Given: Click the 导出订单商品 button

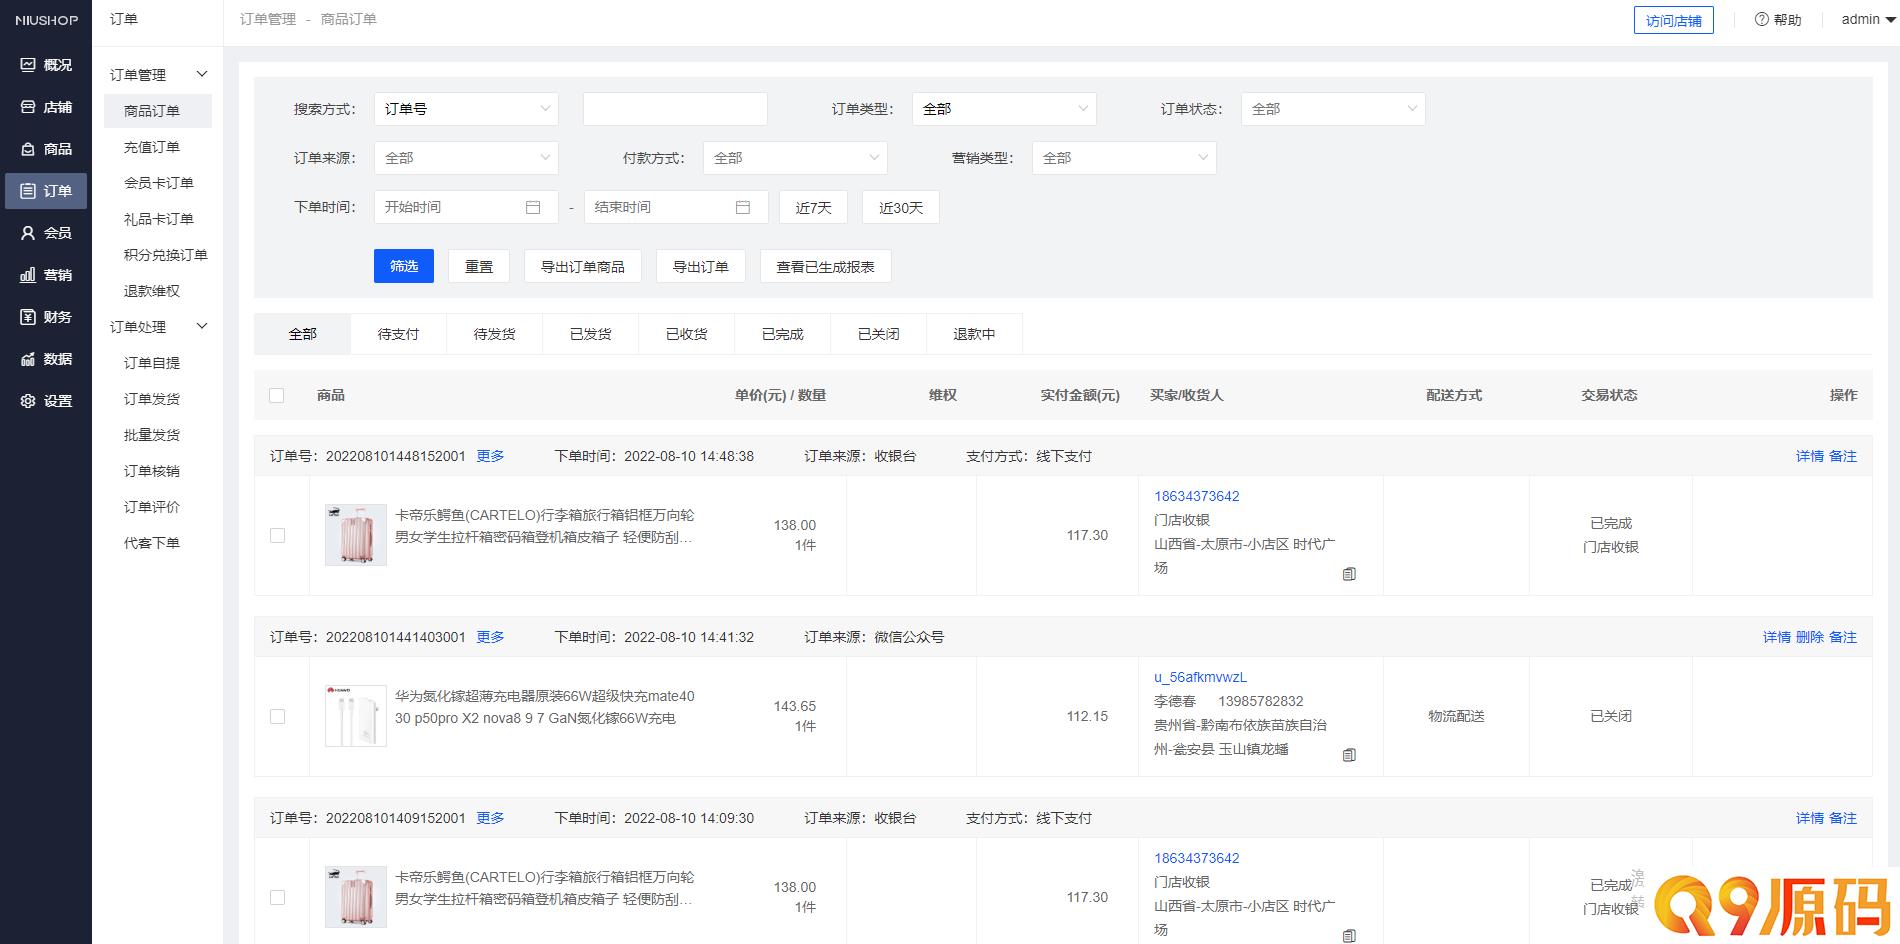Looking at the screenshot, I should click(x=583, y=266).
